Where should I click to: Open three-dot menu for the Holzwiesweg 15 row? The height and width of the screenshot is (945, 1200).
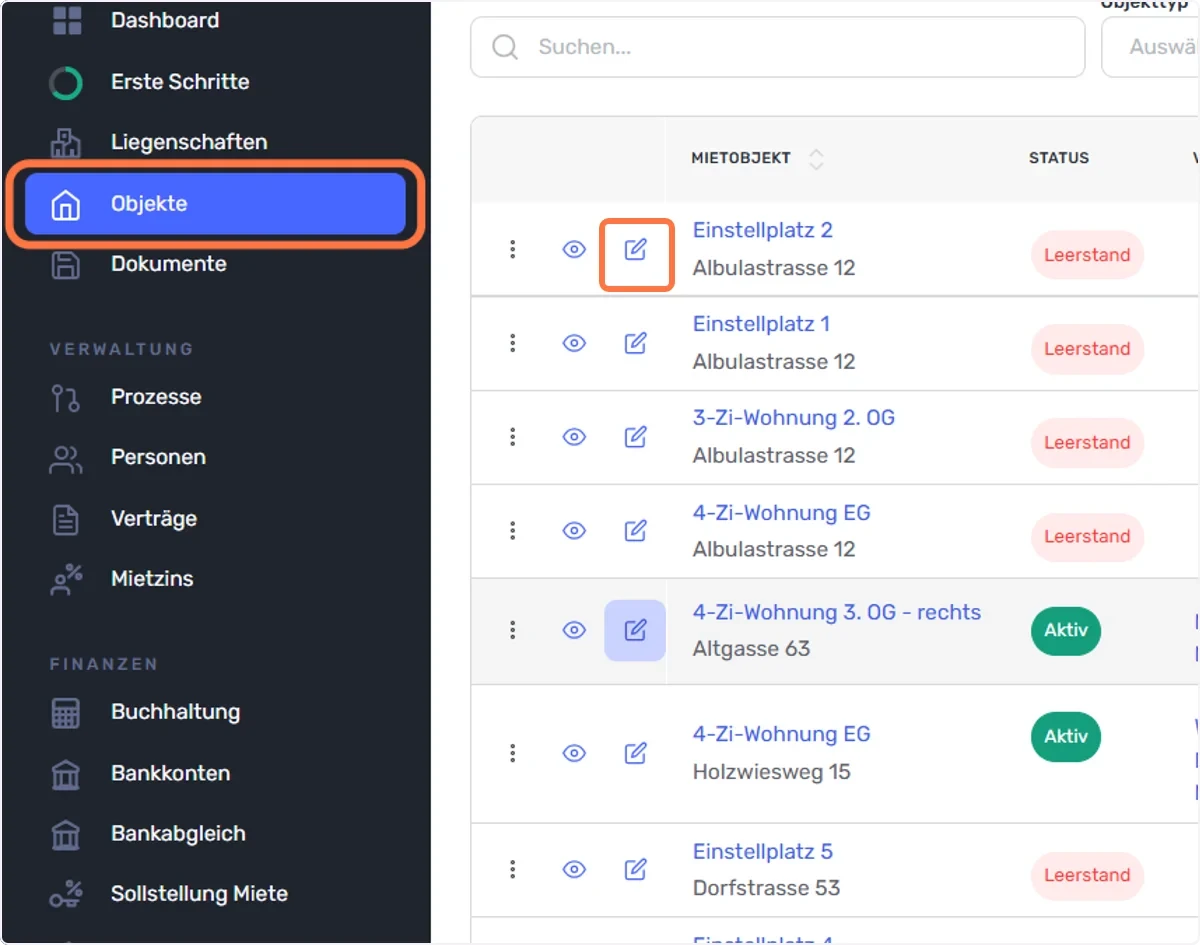click(x=513, y=753)
